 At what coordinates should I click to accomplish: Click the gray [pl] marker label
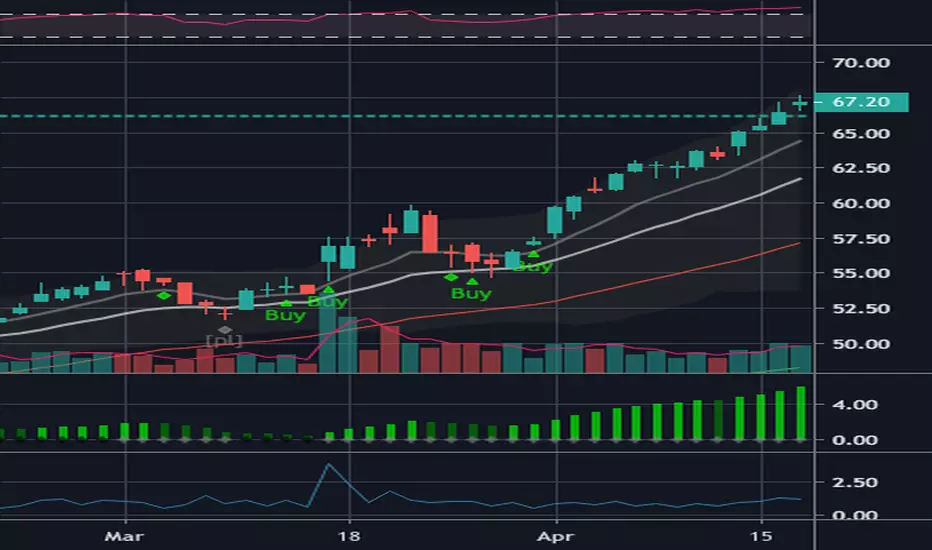click(224, 341)
